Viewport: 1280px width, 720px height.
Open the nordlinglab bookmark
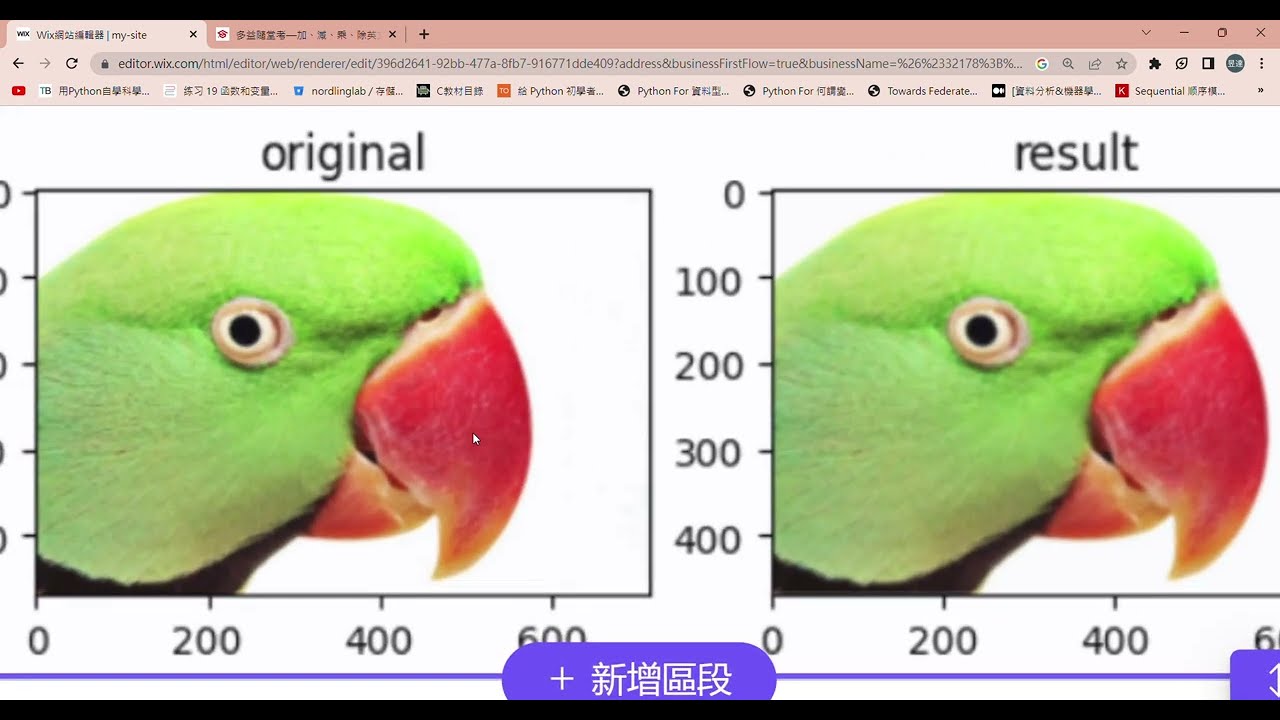coord(347,90)
